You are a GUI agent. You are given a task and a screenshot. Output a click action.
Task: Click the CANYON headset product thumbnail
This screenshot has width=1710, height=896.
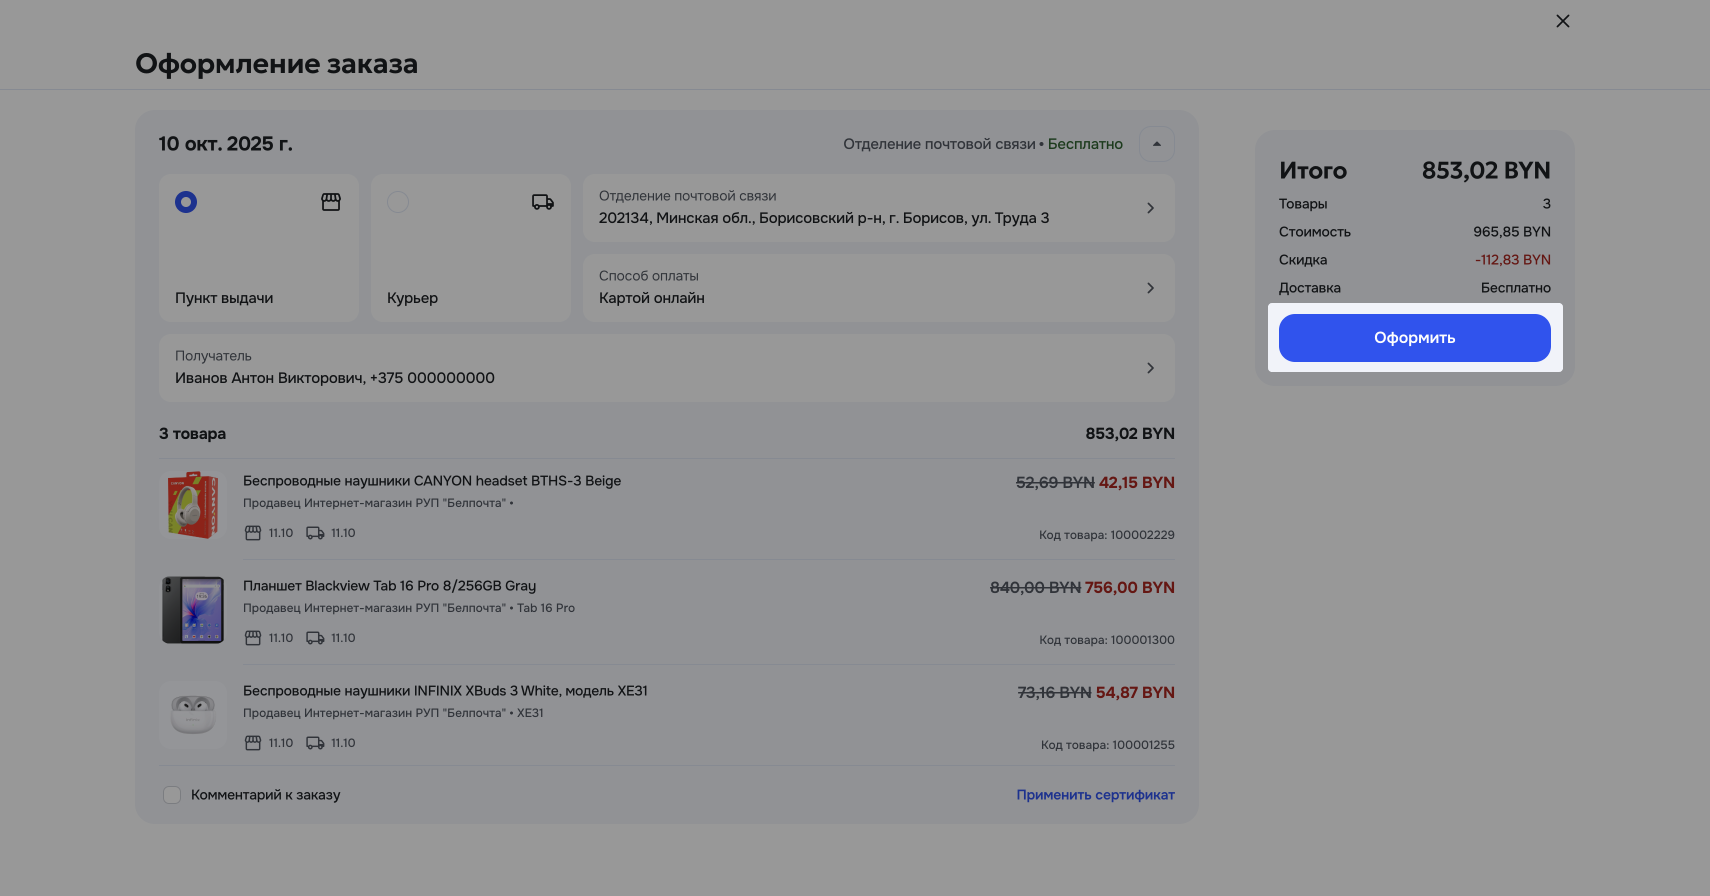pyautogui.click(x=193, y=506)
